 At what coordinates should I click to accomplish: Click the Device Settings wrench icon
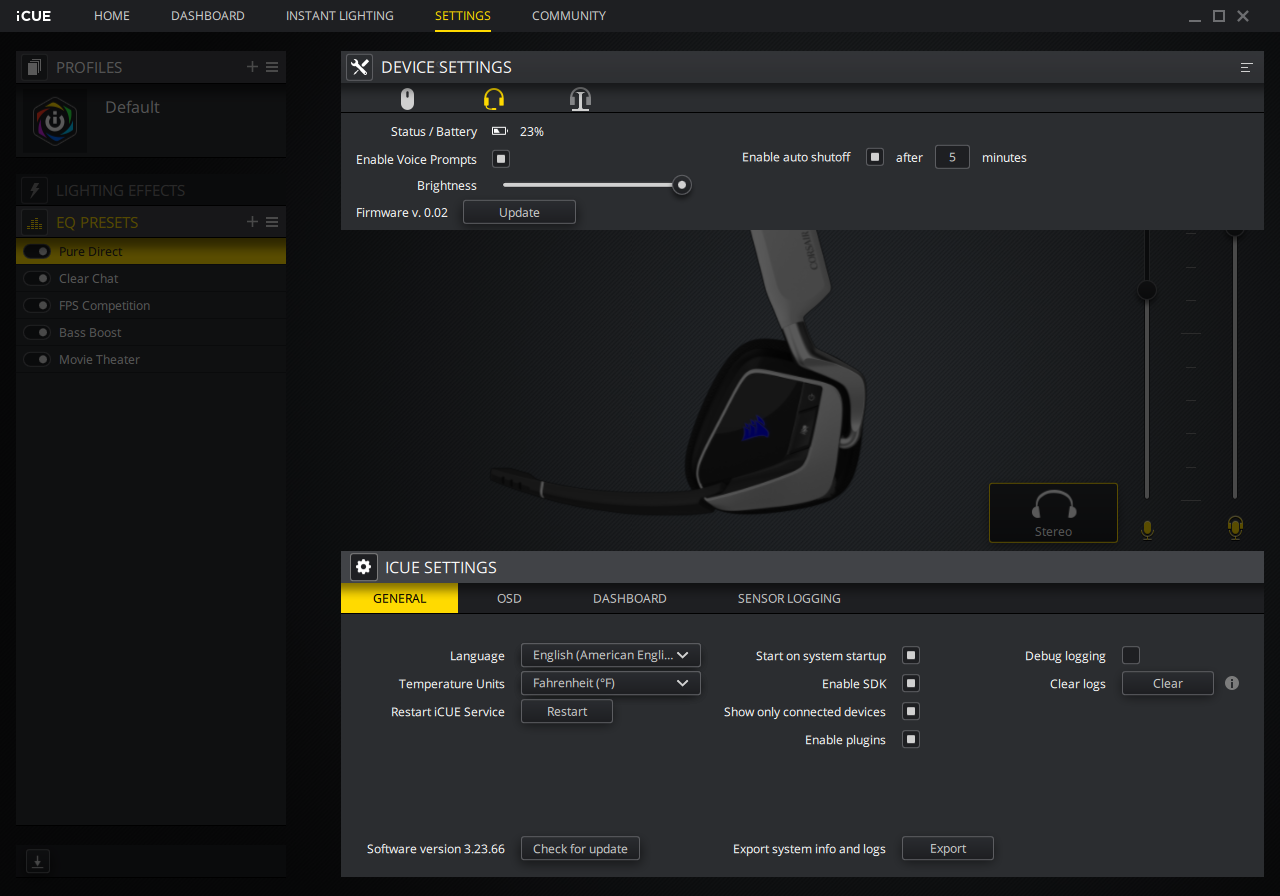tap(359, 67)
